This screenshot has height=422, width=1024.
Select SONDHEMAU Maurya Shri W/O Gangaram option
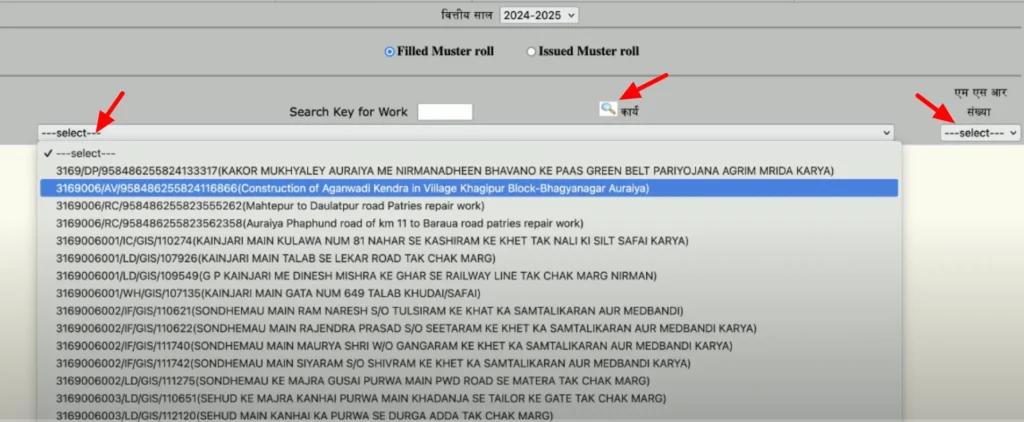click(x=469, y=346)
